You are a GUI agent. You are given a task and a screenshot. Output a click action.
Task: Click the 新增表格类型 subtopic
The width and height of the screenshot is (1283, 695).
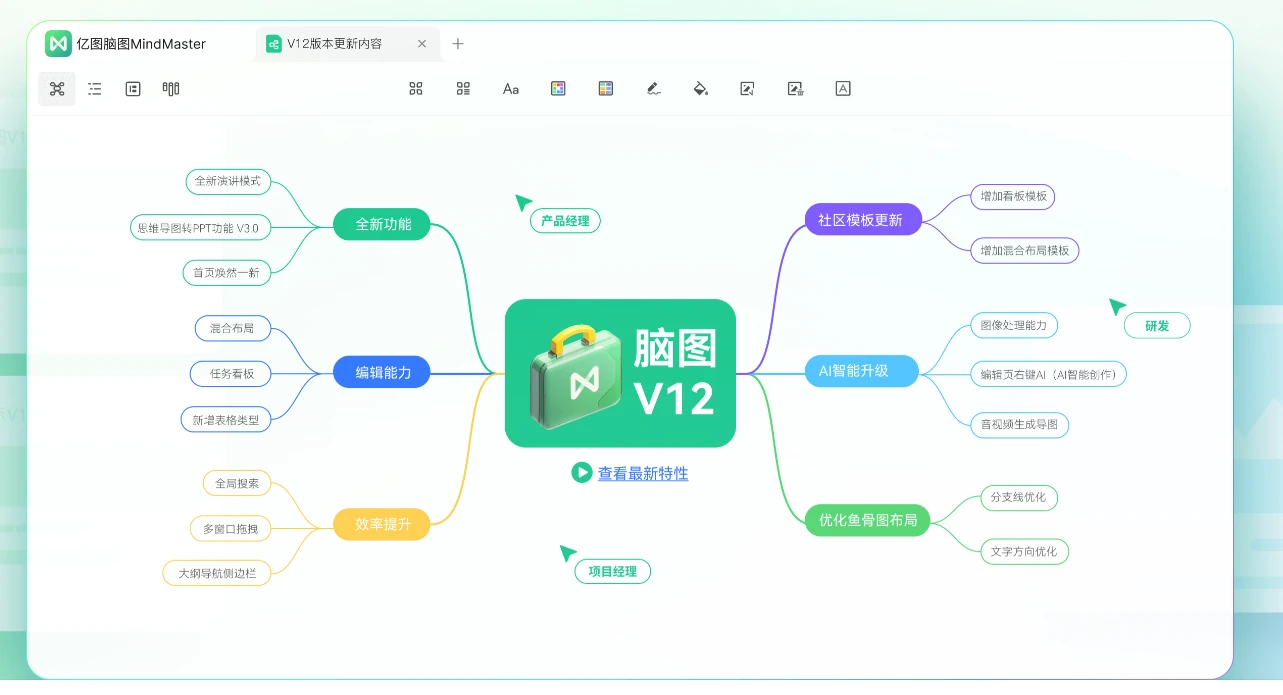pyautogui.click(x=226, y=420)
